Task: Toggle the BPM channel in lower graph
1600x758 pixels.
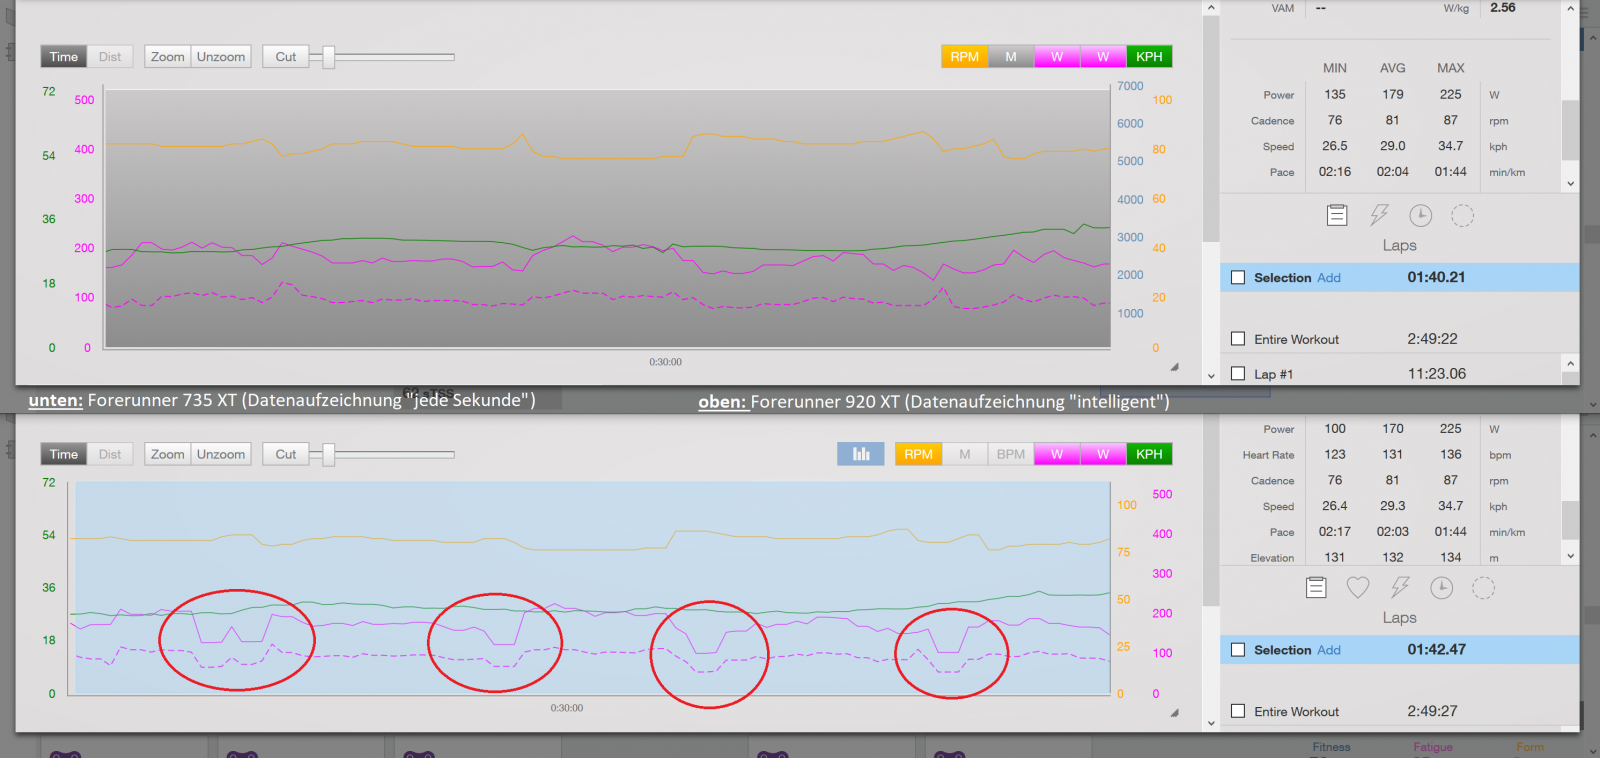Action: 1010,454
